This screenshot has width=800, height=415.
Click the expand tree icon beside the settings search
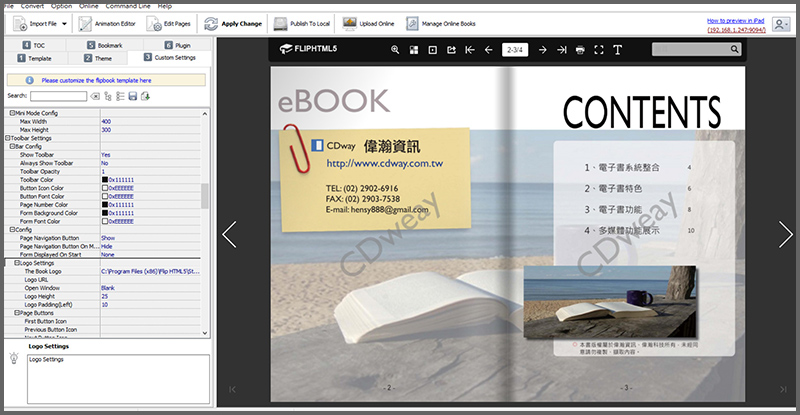(x=108, y=96)
